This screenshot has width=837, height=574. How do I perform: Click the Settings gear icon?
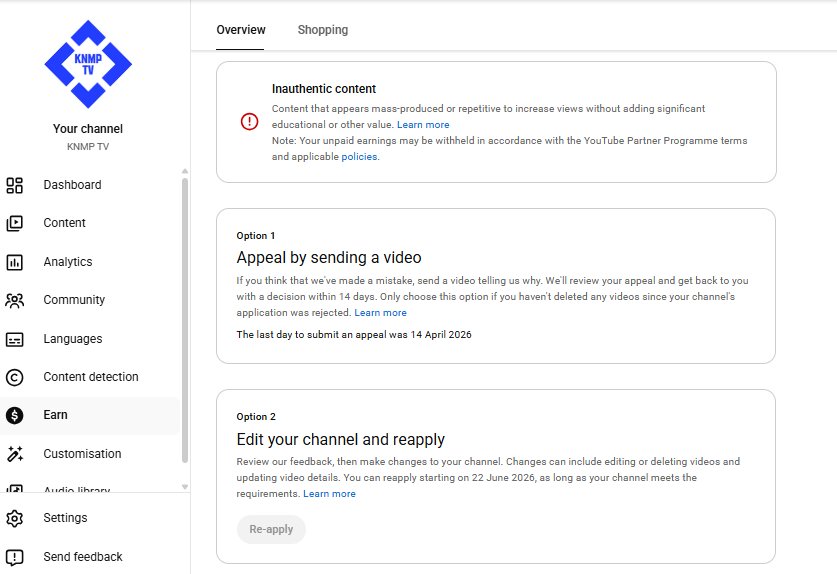(x=14, y=518)
